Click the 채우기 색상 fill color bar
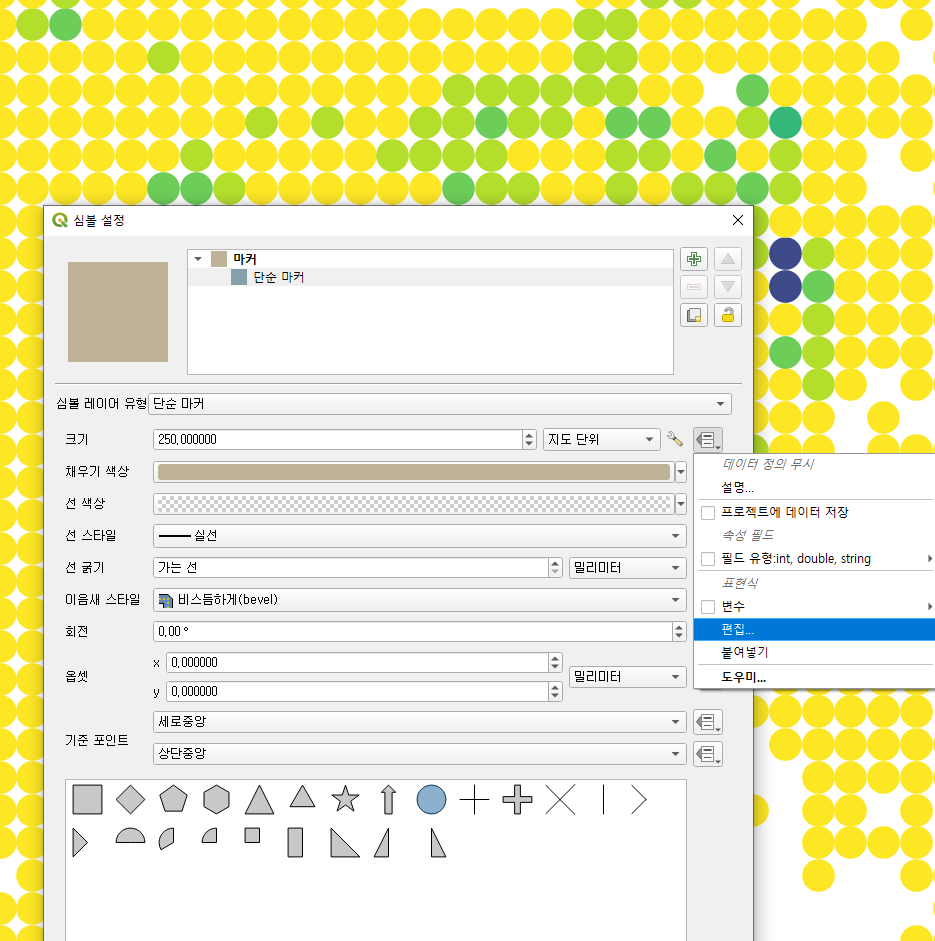 pyautogui.click(x=413, y=472)
